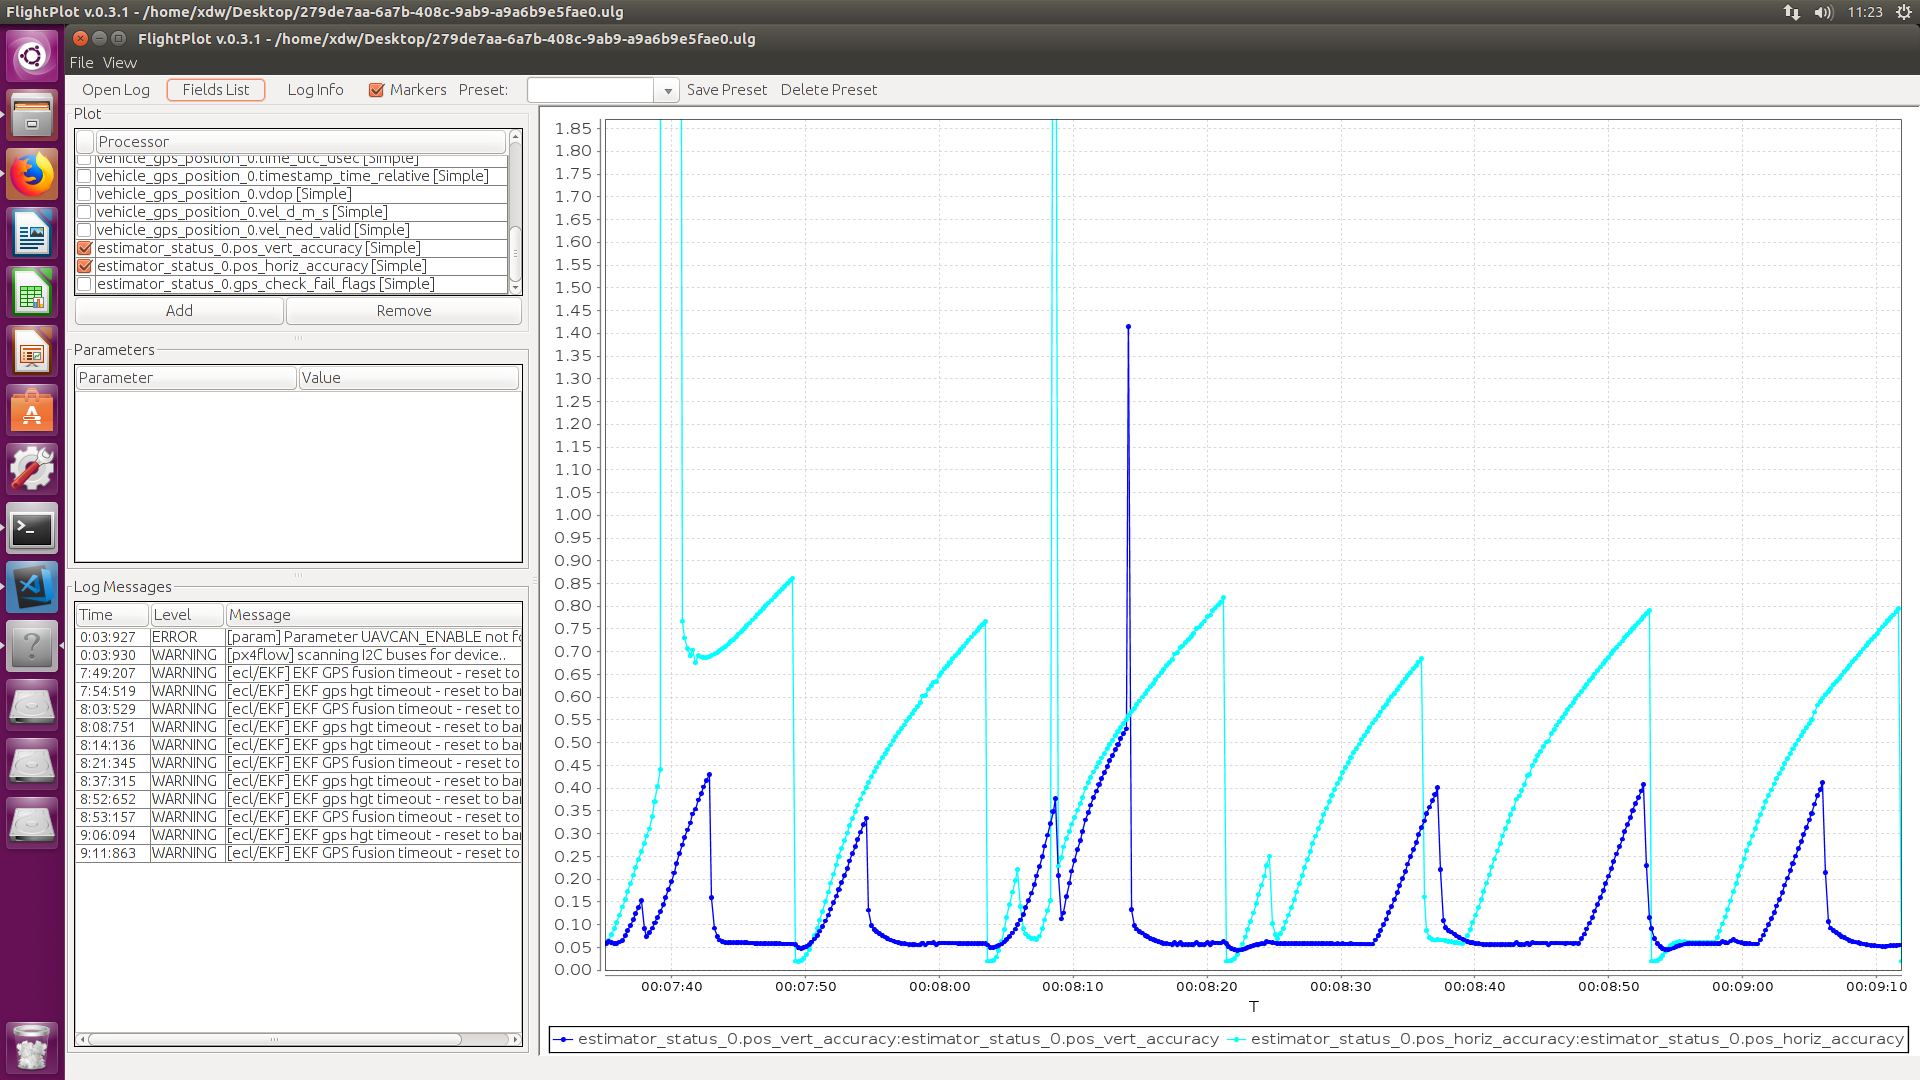This screenshot has width=1920, height=1080.
Task: Open Firefox from the dock
Action: tap(32, 174)
